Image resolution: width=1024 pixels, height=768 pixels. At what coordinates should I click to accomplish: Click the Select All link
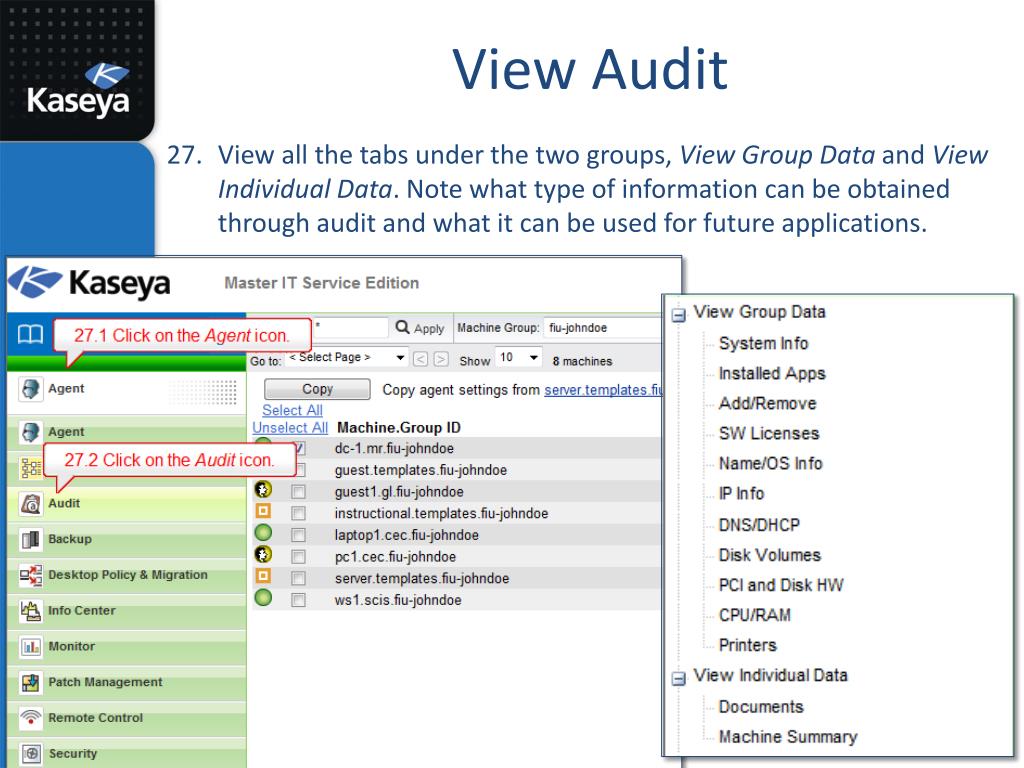(x=293, y=410)
